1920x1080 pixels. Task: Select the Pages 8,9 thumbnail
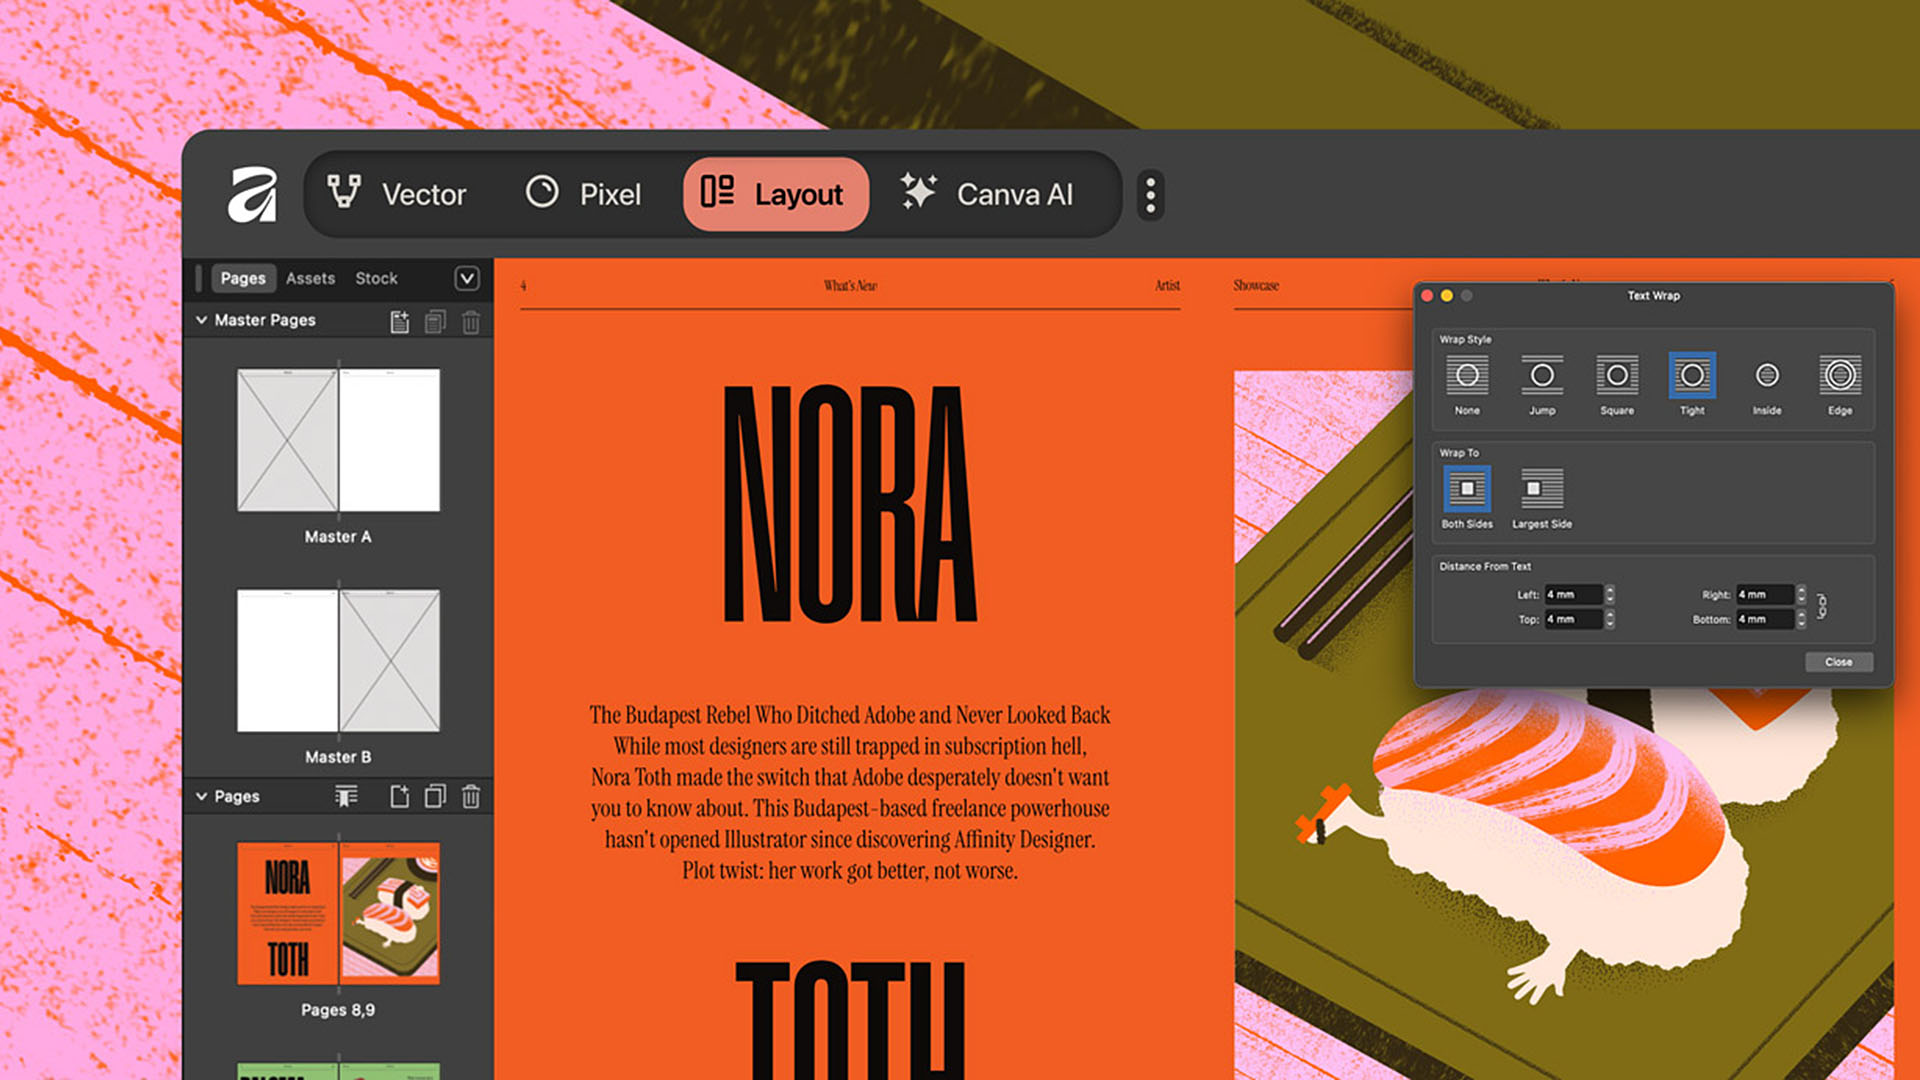[x=338, y=912]
